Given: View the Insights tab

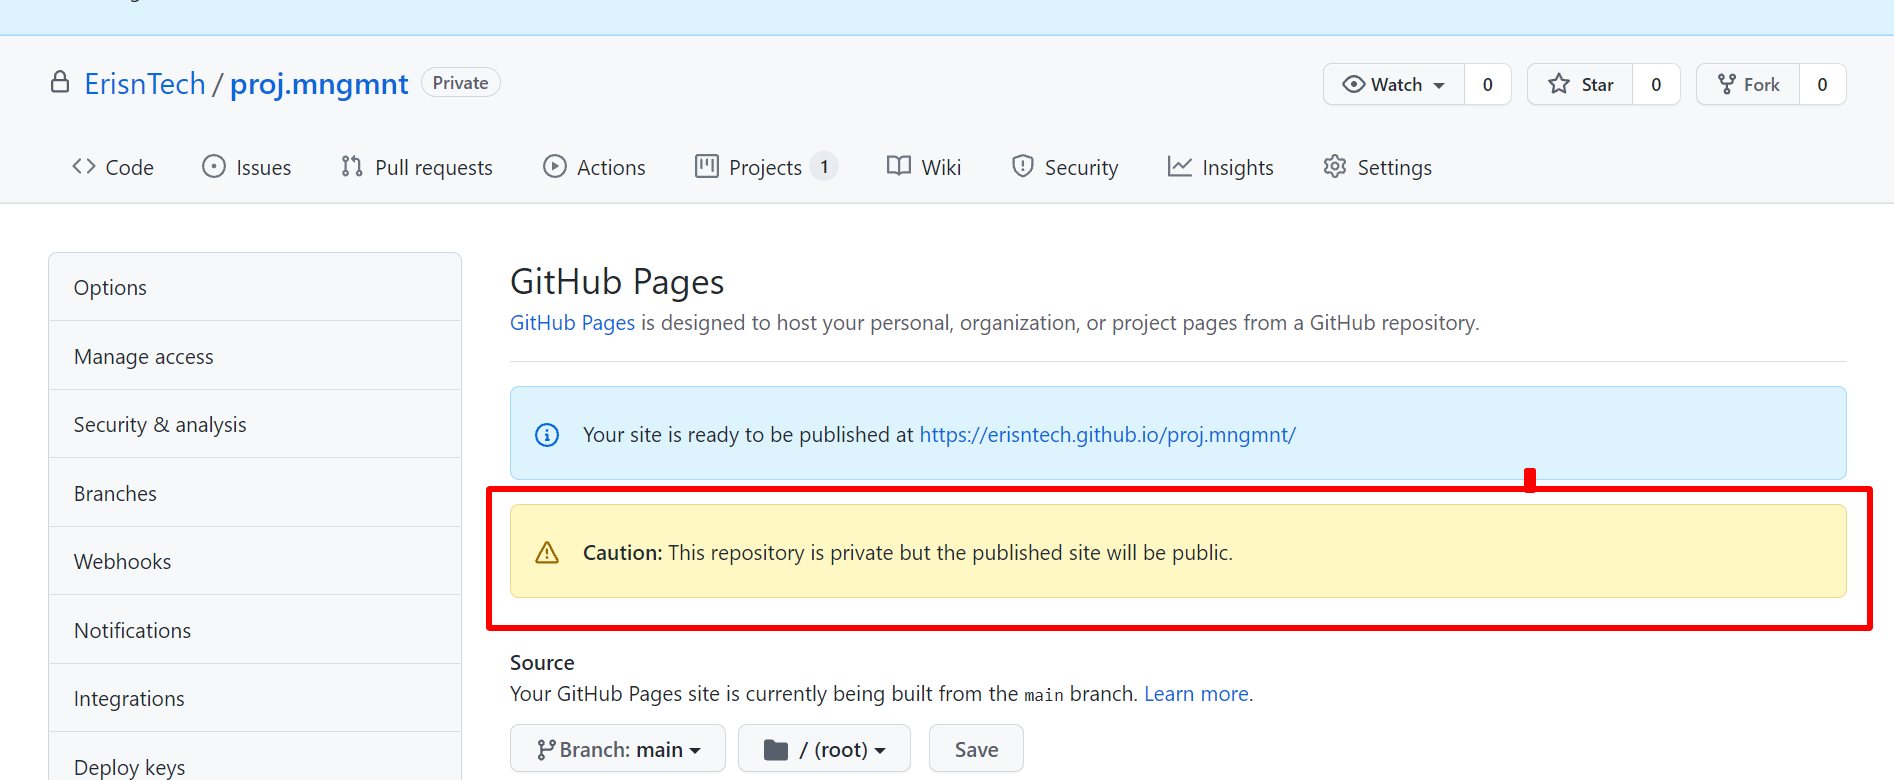Looking at the screenshot, I should (x=1221, y=167).
